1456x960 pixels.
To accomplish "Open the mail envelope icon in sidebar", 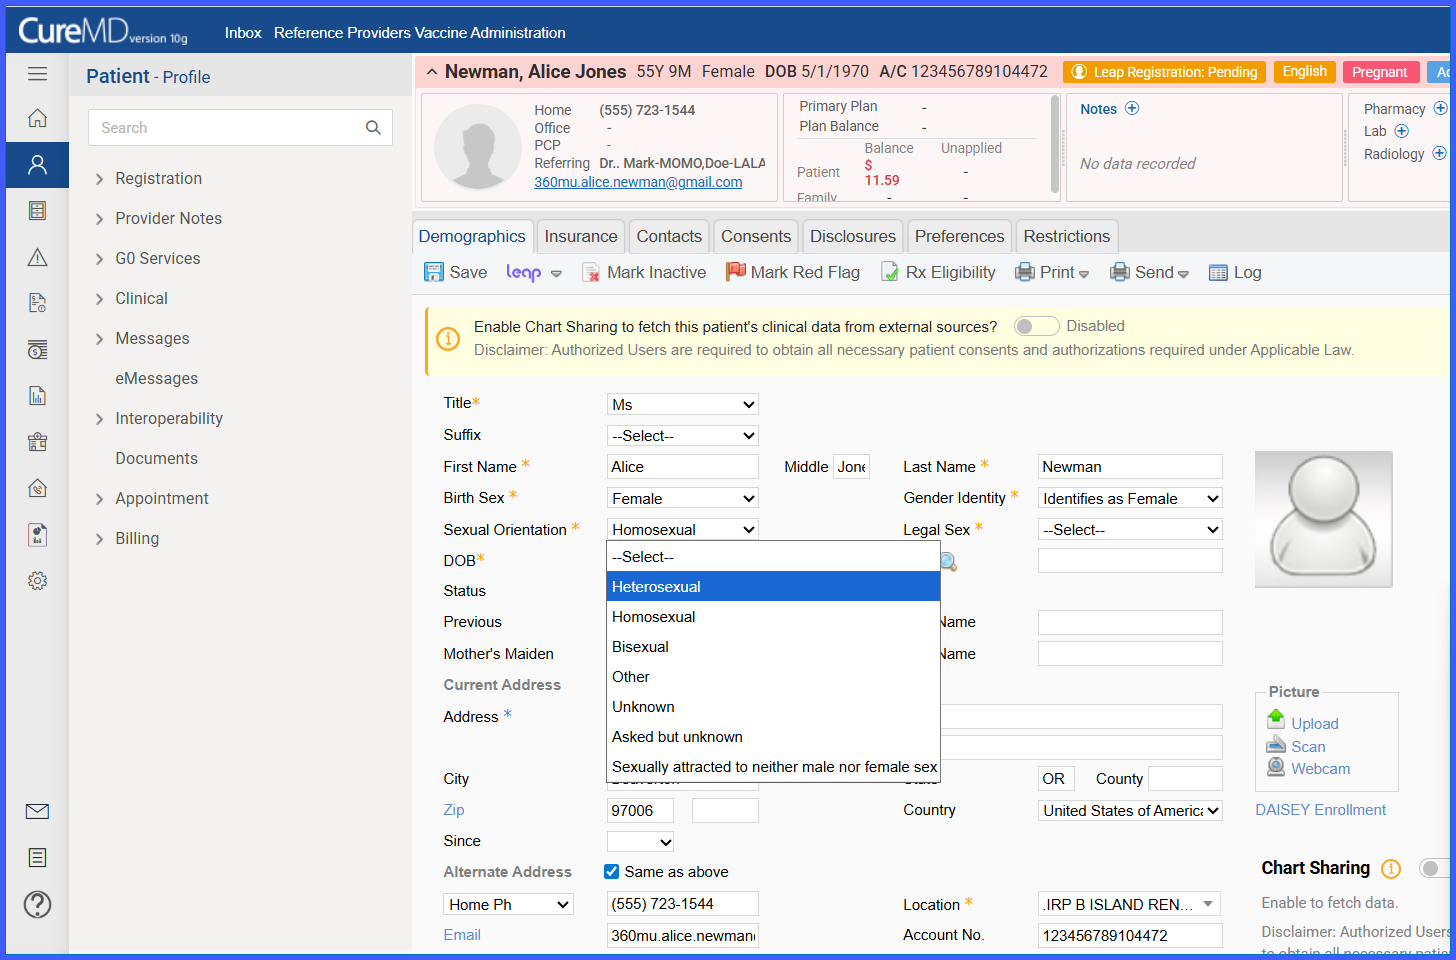I will [x=37, y=811].
